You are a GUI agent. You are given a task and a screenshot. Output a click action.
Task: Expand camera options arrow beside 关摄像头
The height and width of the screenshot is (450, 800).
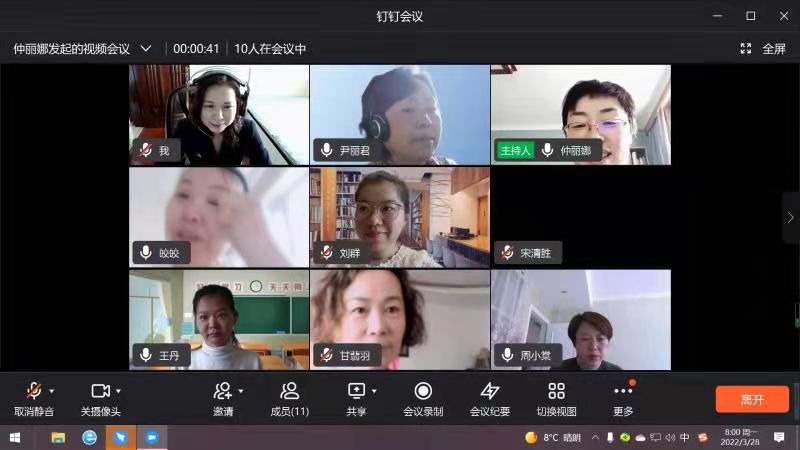(119, 391)
